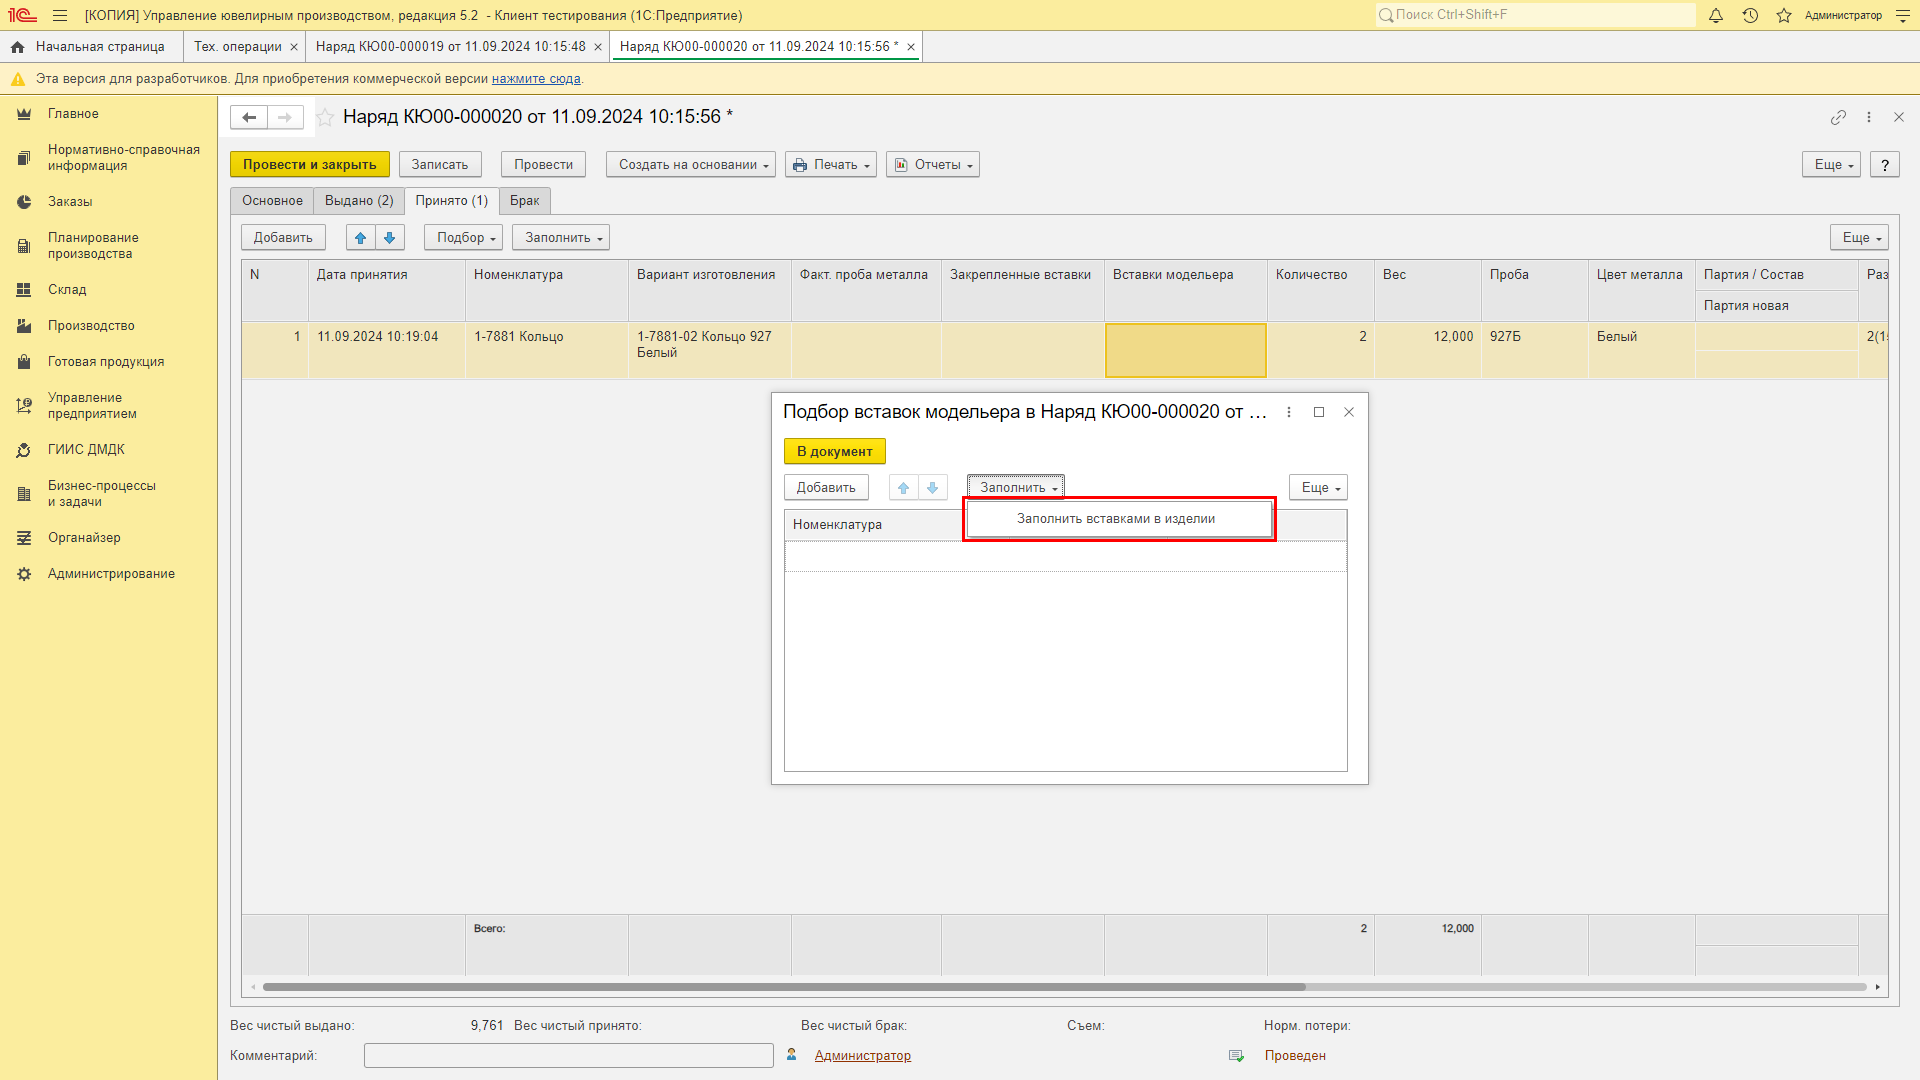Open table Еще menu
The width and height of the screenshot is (1920, 1080).
click(1859, 238)
